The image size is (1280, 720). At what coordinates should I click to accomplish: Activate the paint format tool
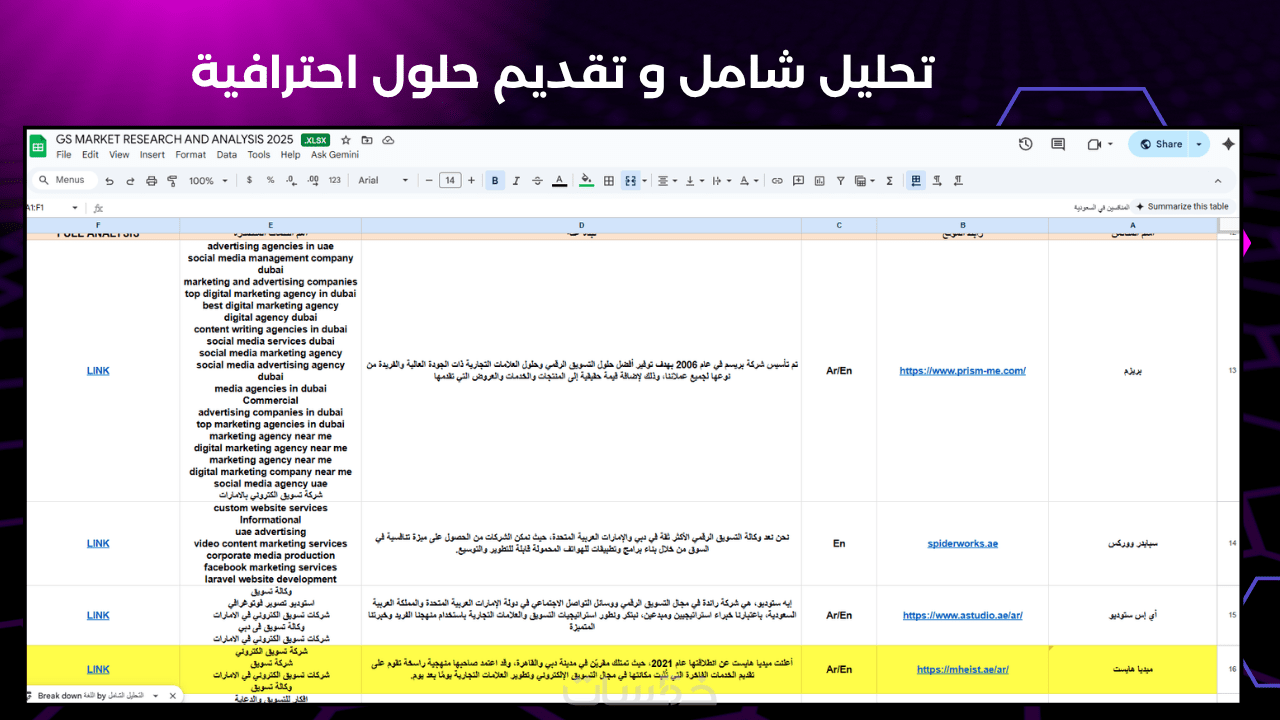point(172,181)
